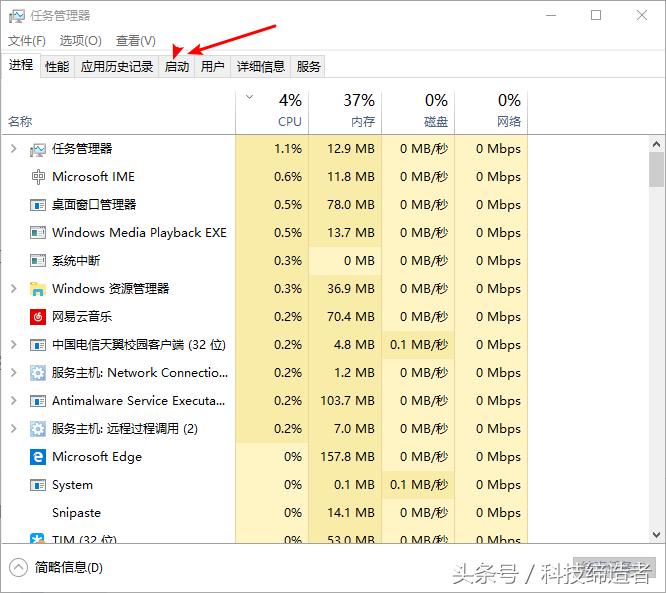The width and height of the screenshot is (666, 593).
Task: Select the Windows Media Playback EXE name
Action: [139, 233]
